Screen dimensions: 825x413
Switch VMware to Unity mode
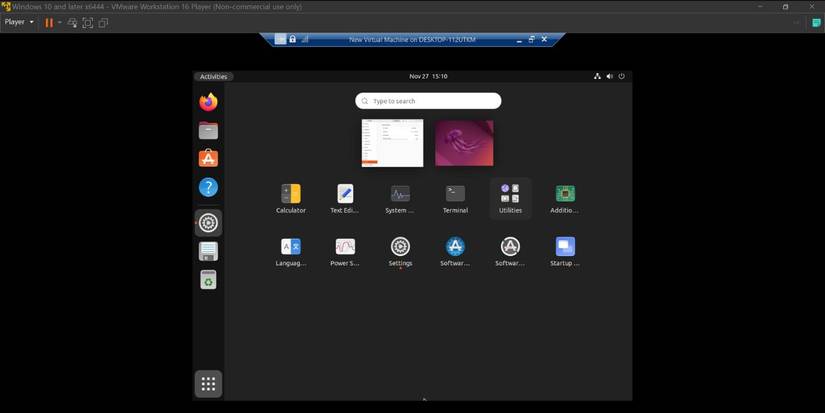(x=103, y=23)
